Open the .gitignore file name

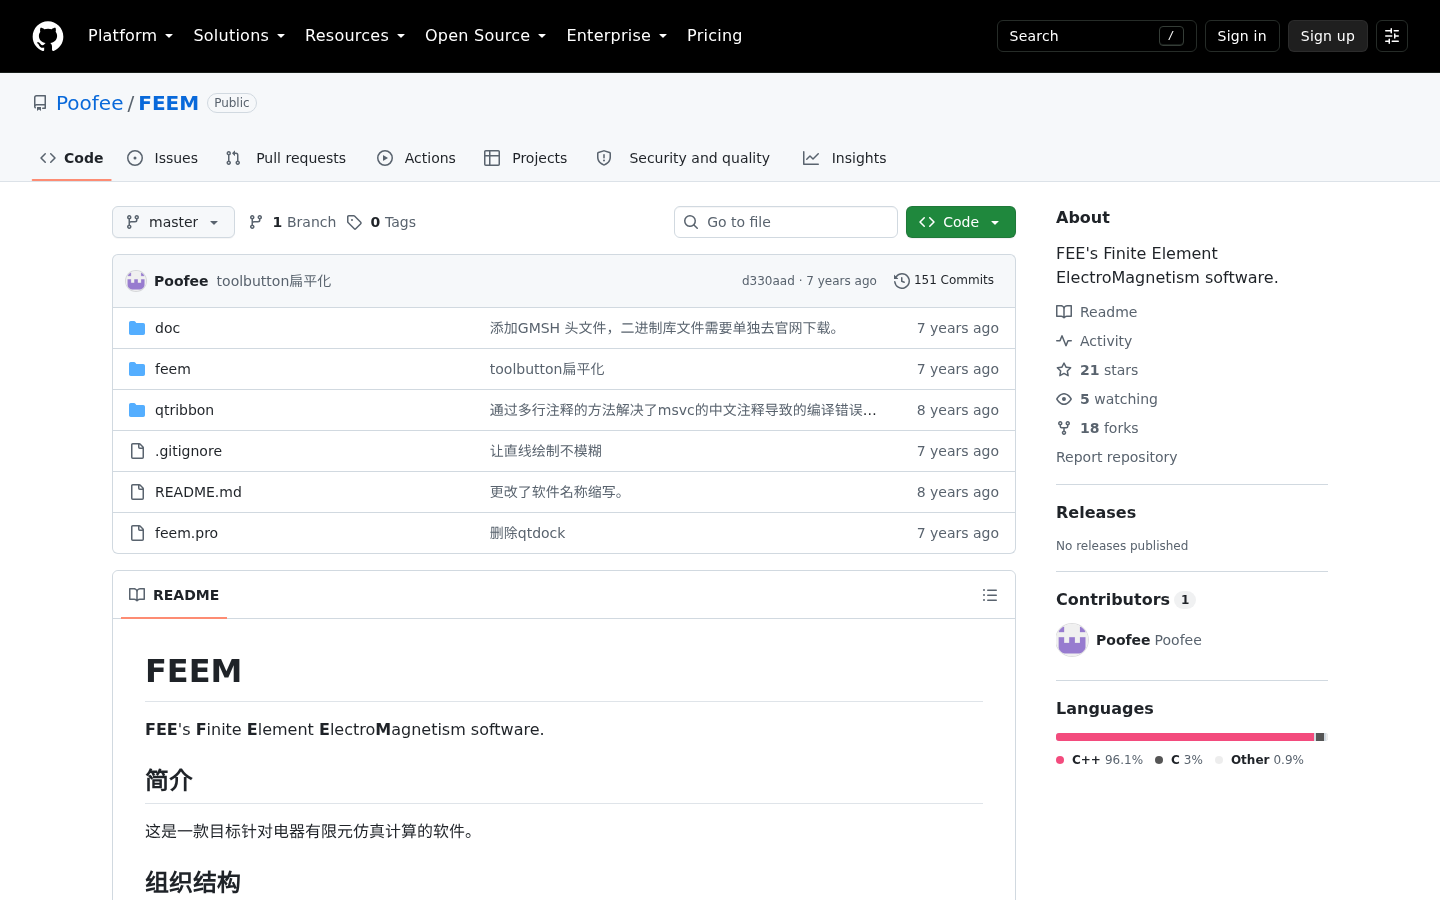click(x=188, y=451)
